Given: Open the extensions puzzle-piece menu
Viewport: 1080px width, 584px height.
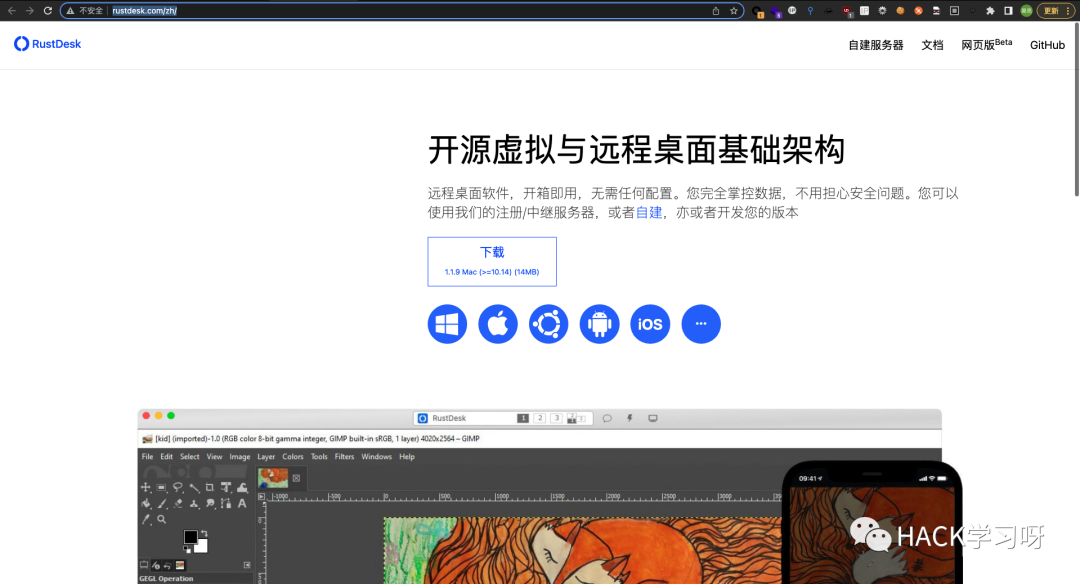Looking at the screenshot, I should pyautogui.click(x=990, y=10).
